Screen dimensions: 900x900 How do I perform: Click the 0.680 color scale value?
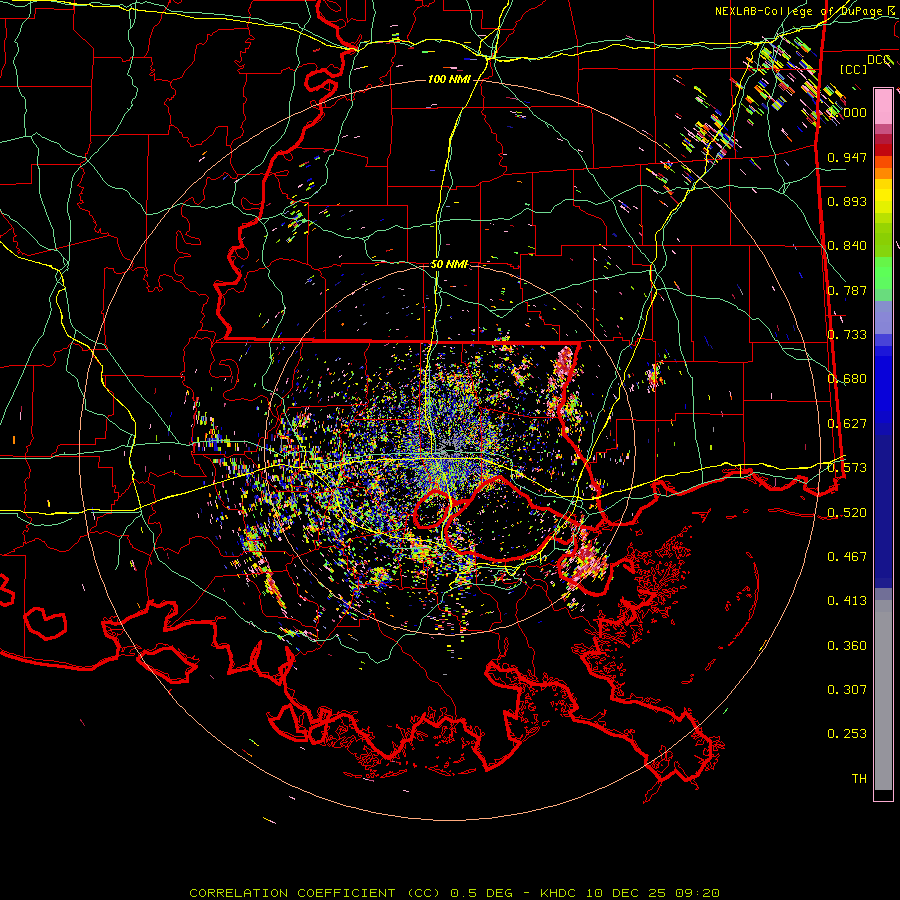(847, 379)
